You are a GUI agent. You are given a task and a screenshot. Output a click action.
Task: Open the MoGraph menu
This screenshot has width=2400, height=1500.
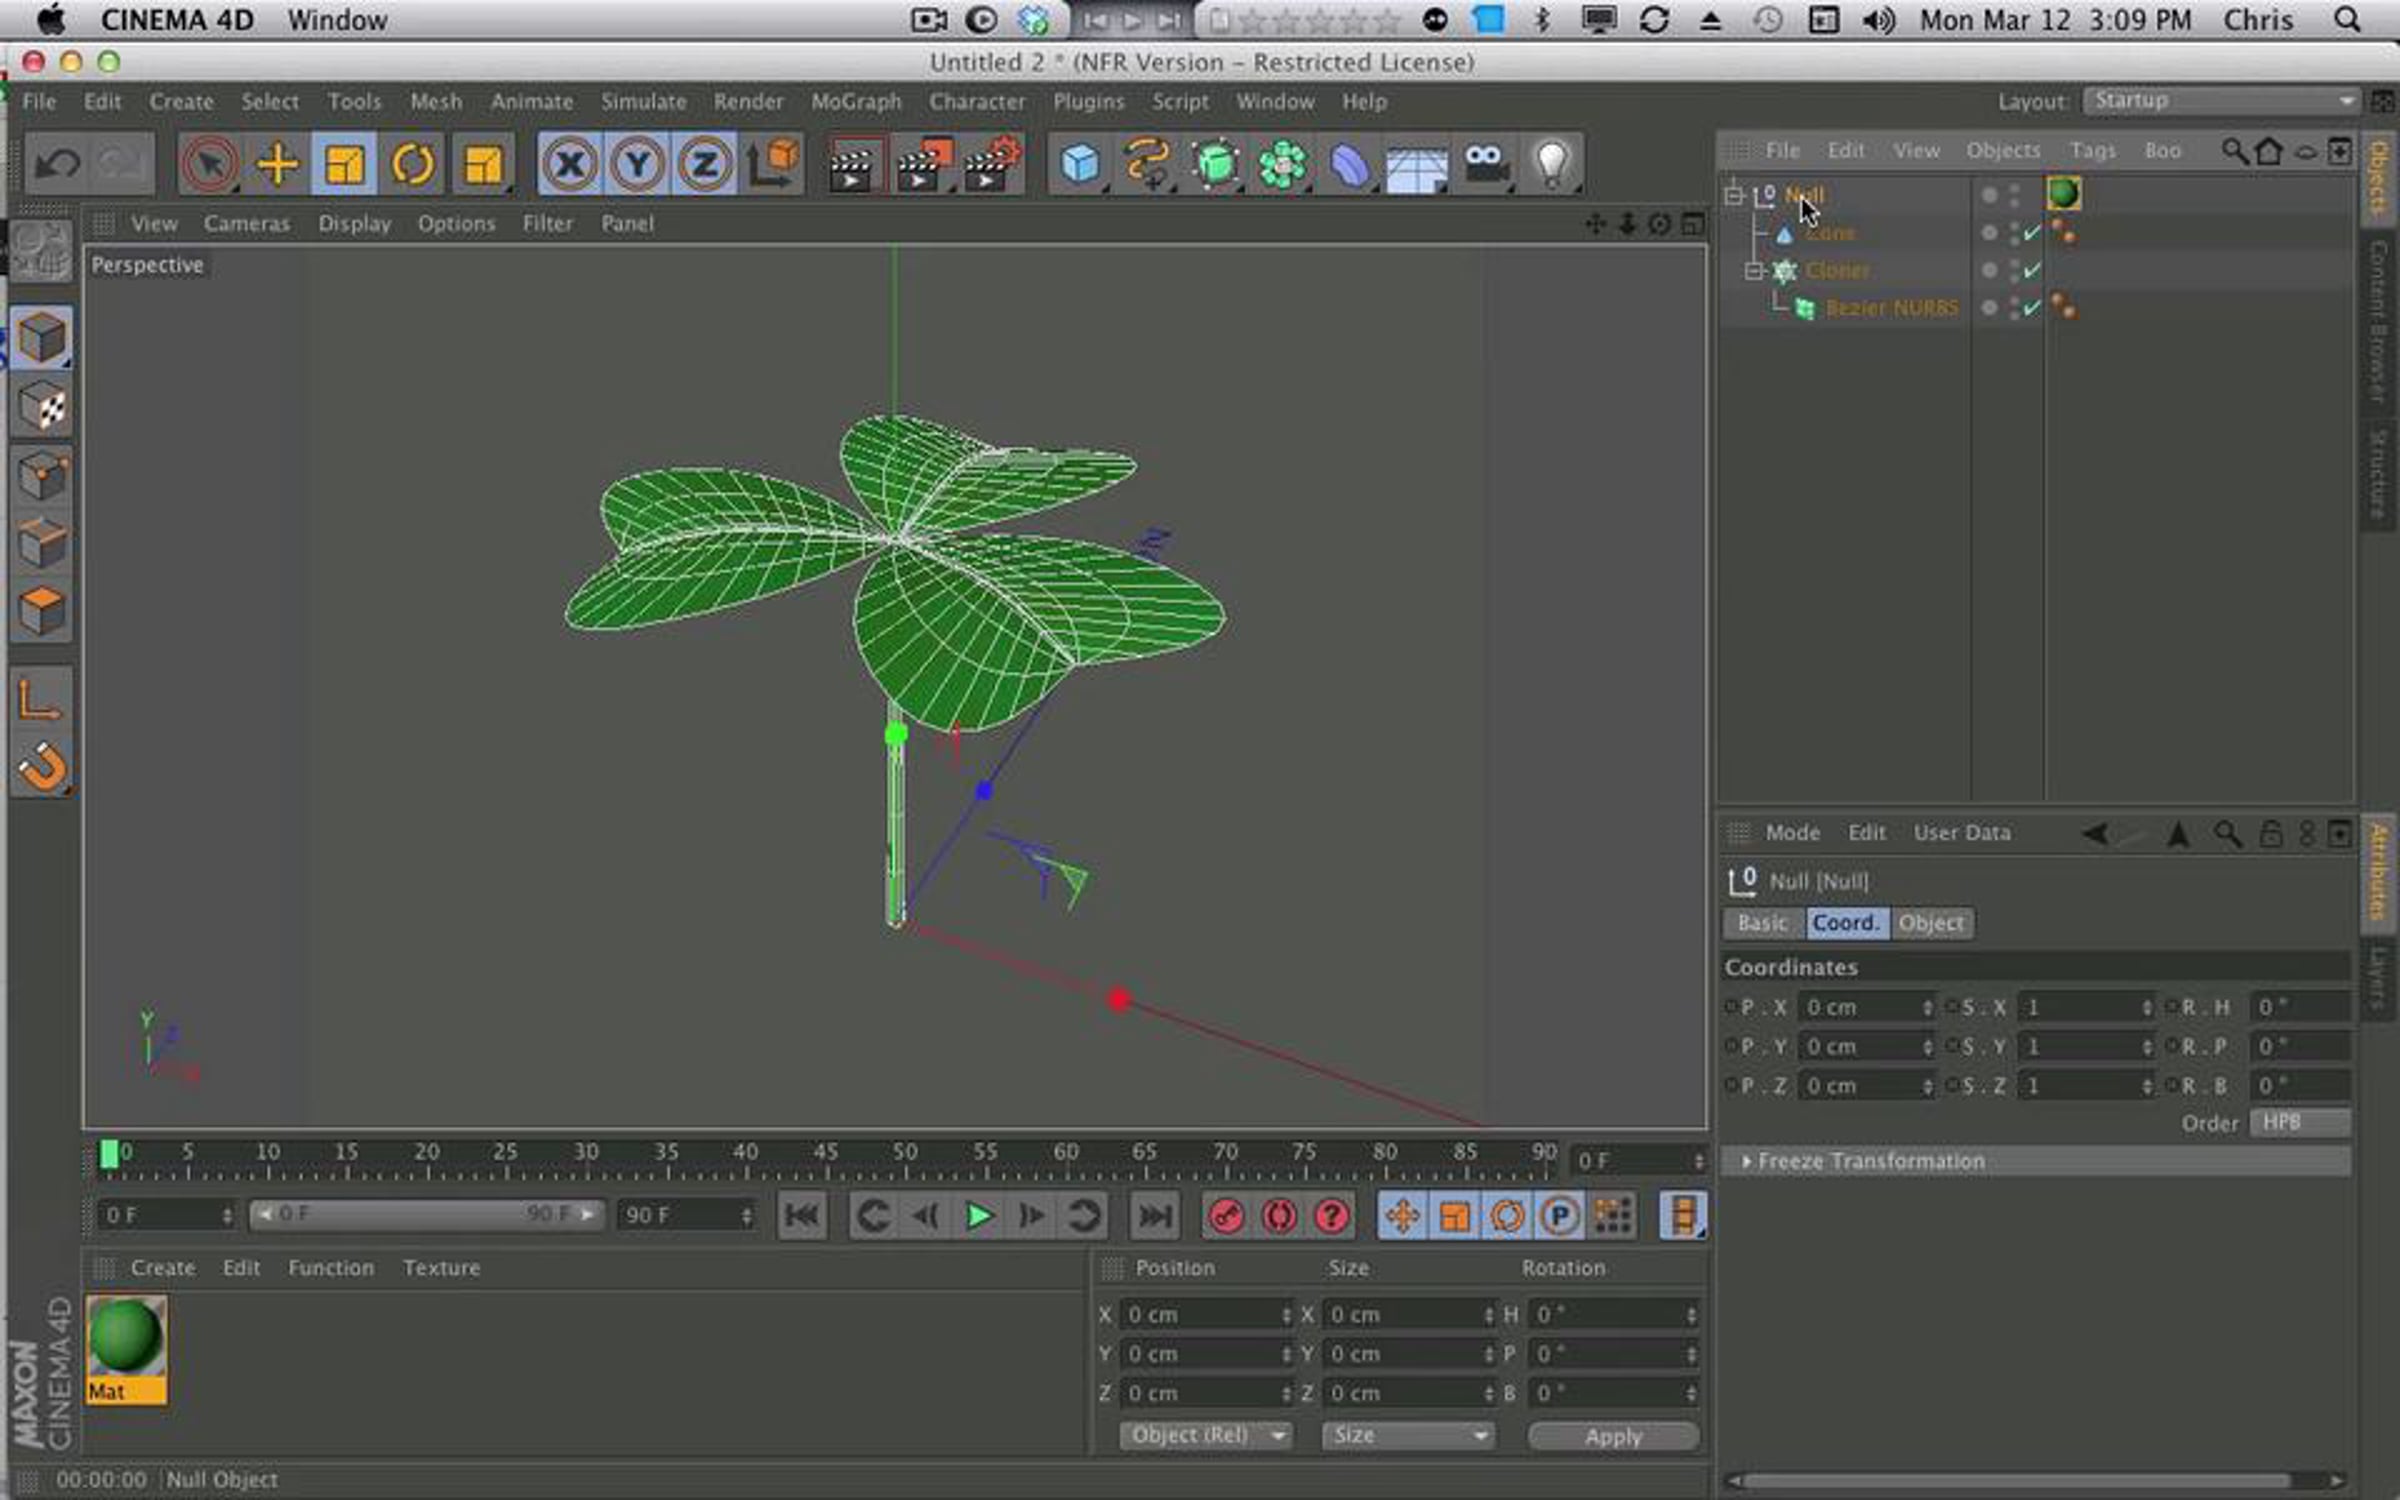point(856,102)
